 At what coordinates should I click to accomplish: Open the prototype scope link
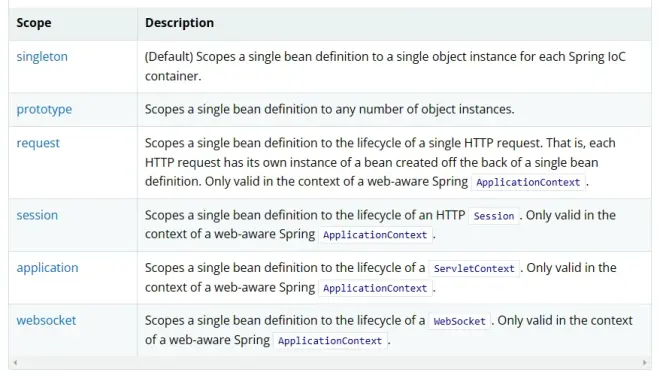[x=44, y=109]
